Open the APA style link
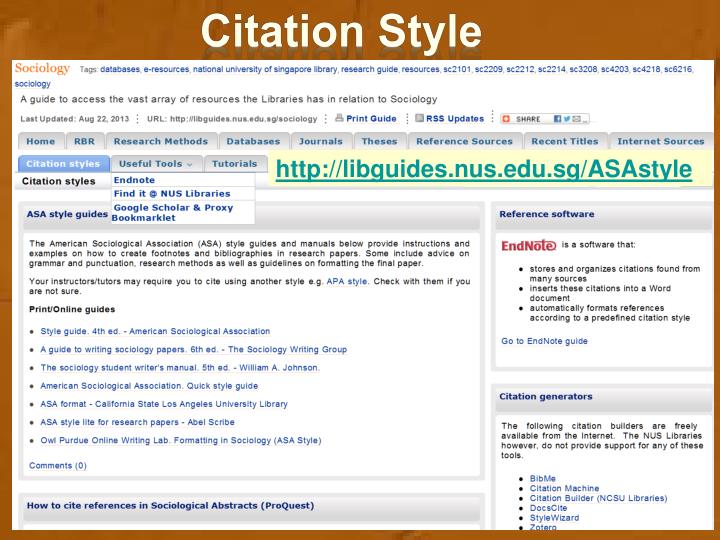 [x=347, y=281]
